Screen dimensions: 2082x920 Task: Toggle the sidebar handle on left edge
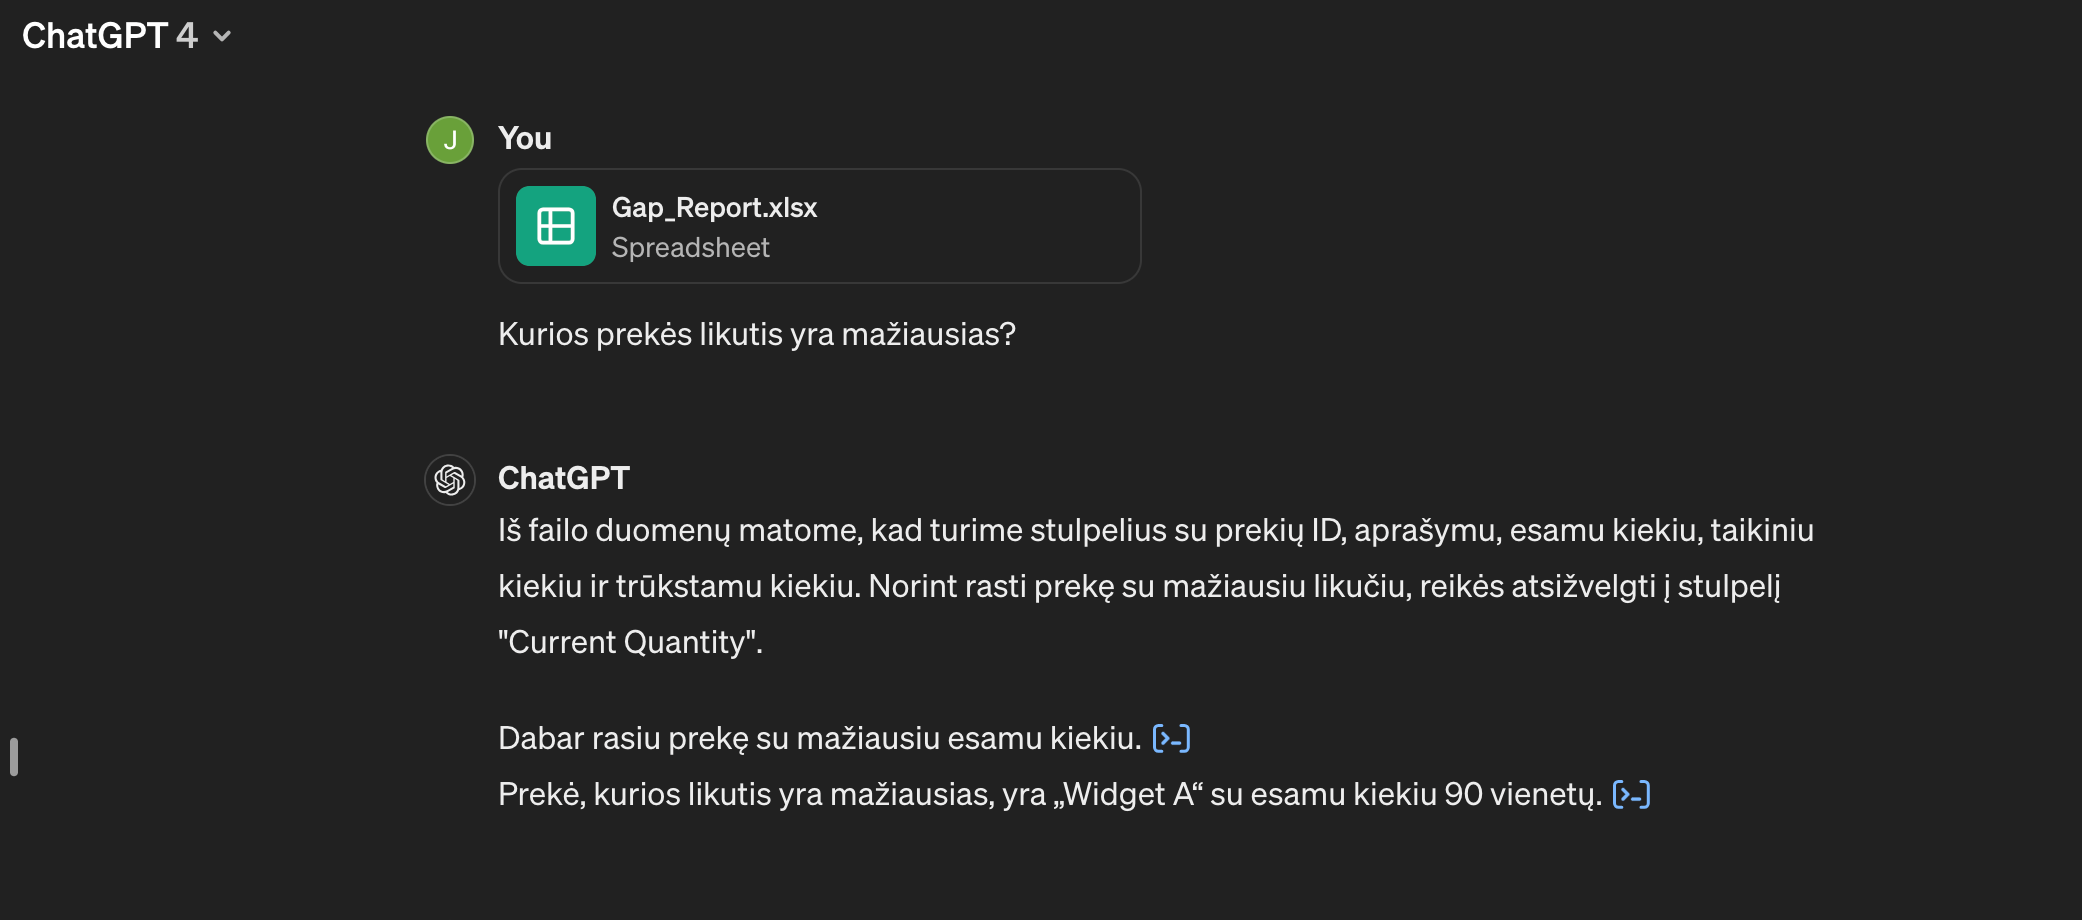[14, 757]
